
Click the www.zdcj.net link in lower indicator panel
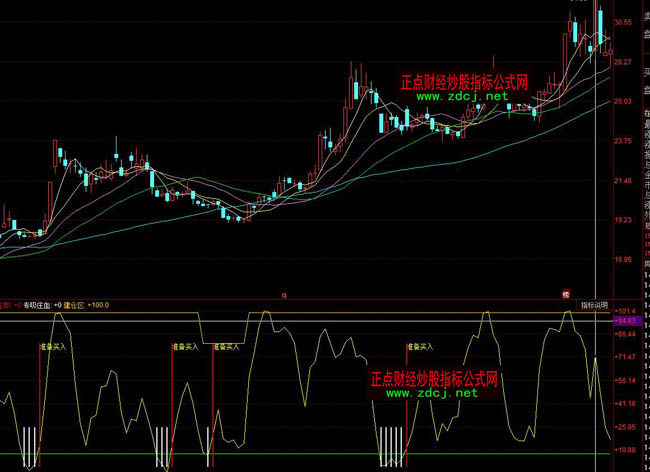tap(432, 393)
